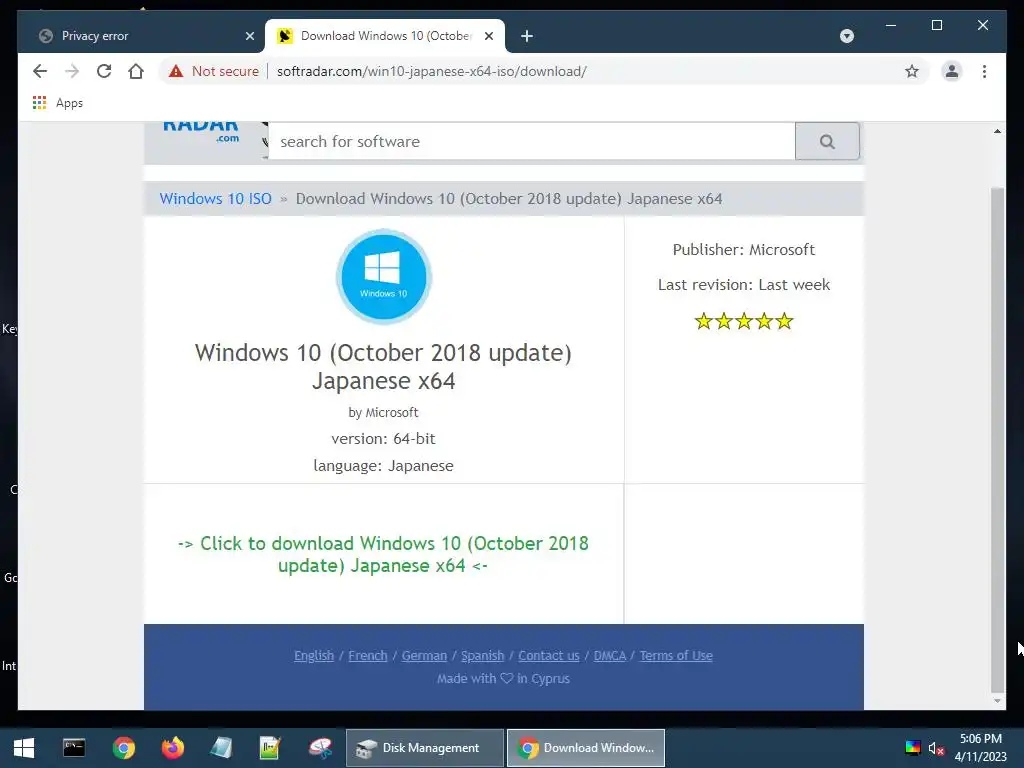Open the Chrome three-dot menu
Image resolution: width=1024 pixels, height=768 pixels.
click(x=984, y=71)
